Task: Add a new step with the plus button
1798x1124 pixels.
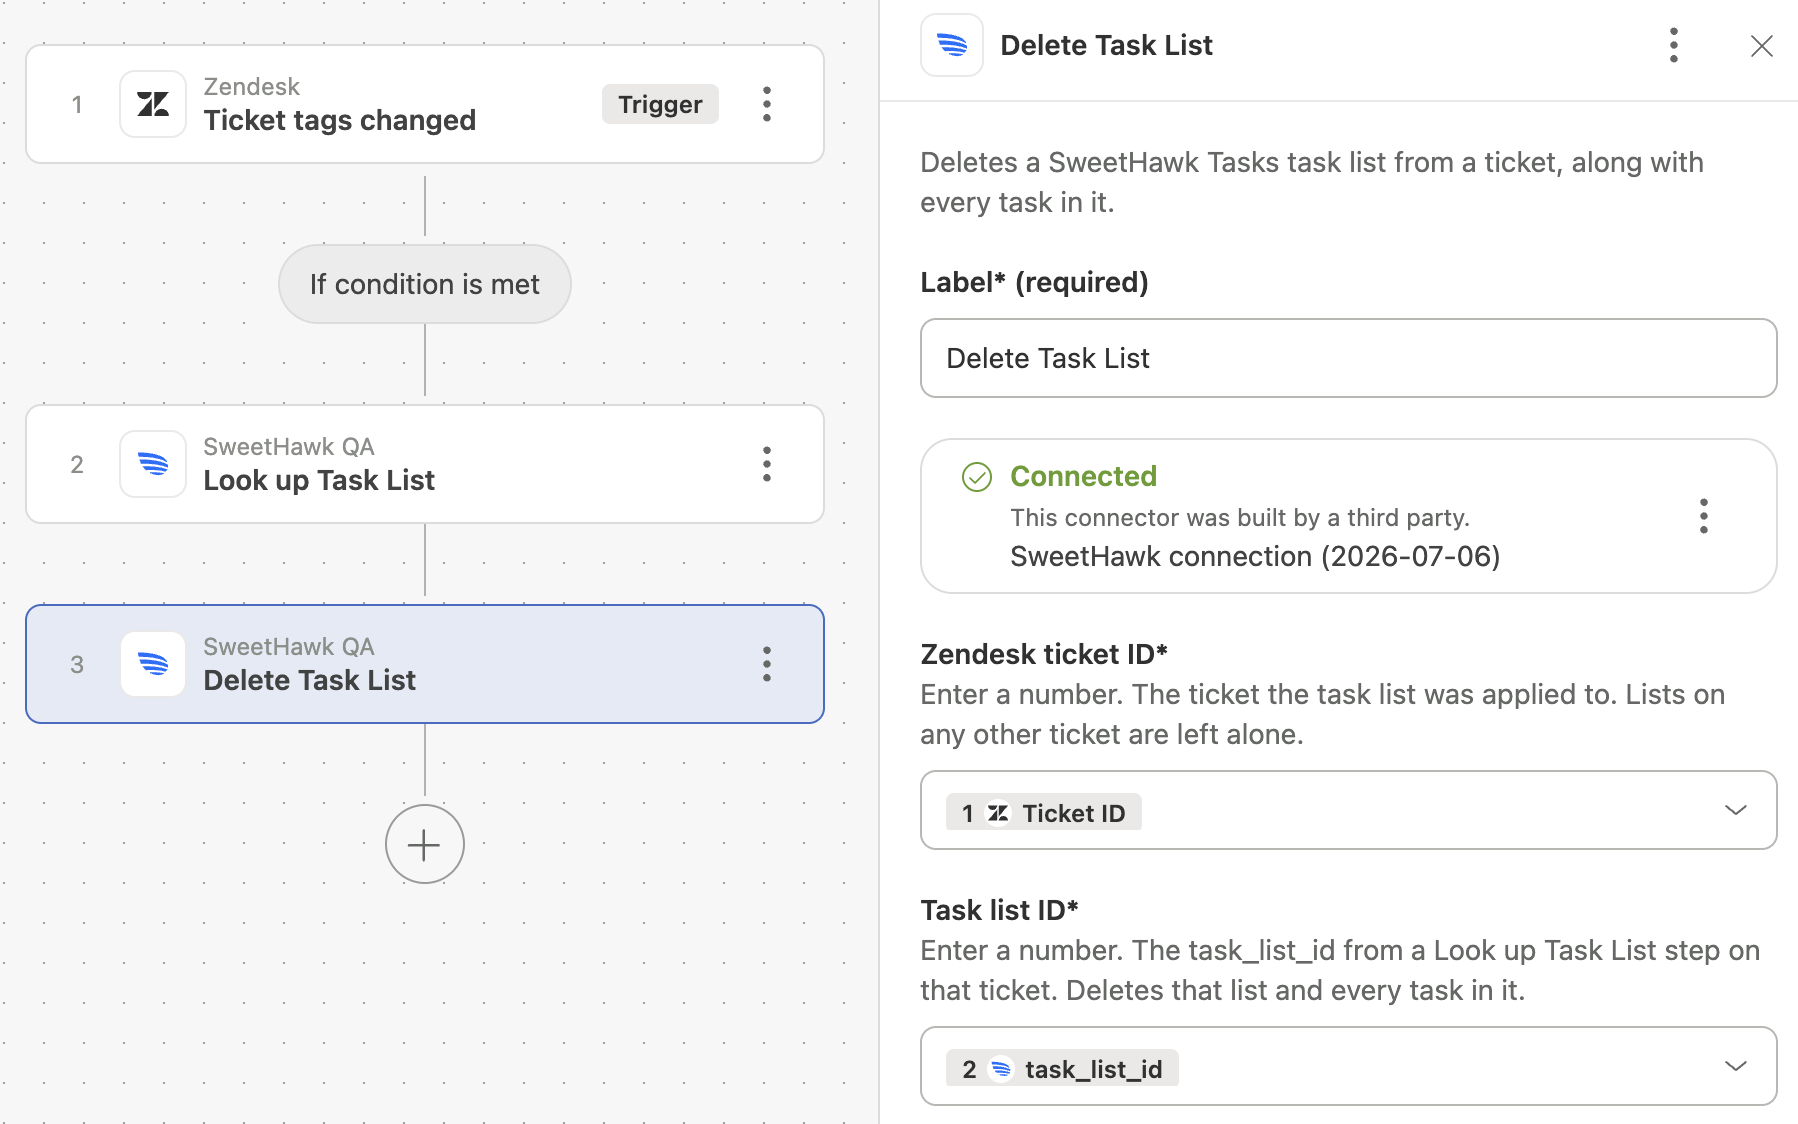Action: click(x=425, y=844)
